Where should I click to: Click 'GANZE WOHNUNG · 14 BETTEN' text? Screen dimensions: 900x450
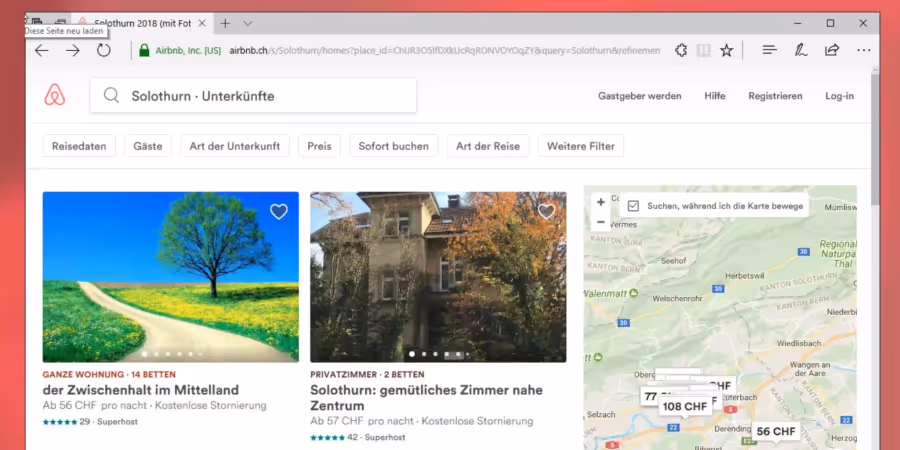109,374
